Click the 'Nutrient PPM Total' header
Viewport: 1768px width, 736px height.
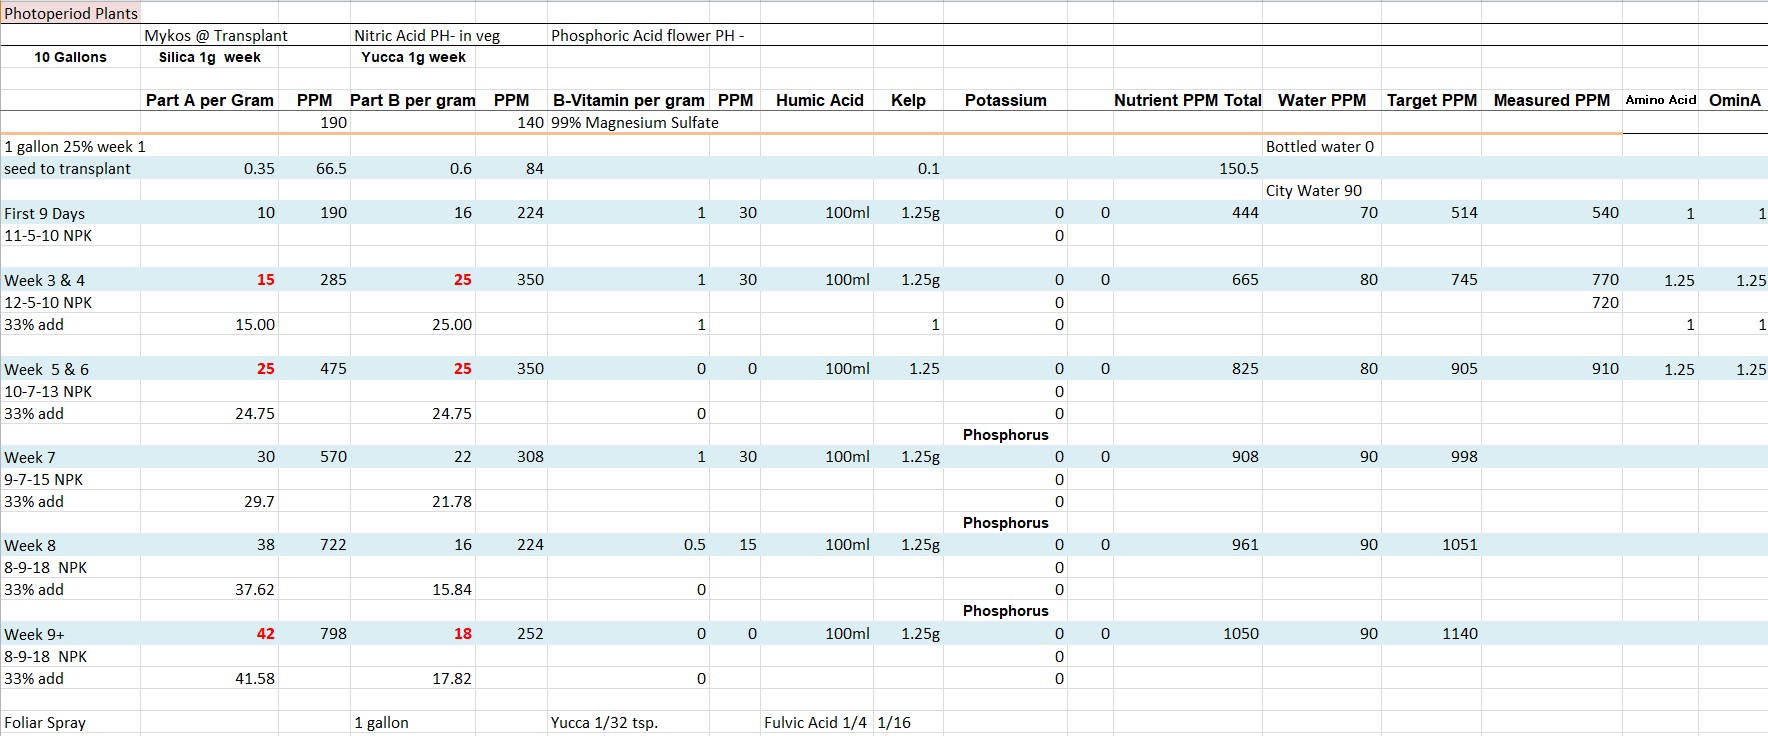[x=1188, y=100]
